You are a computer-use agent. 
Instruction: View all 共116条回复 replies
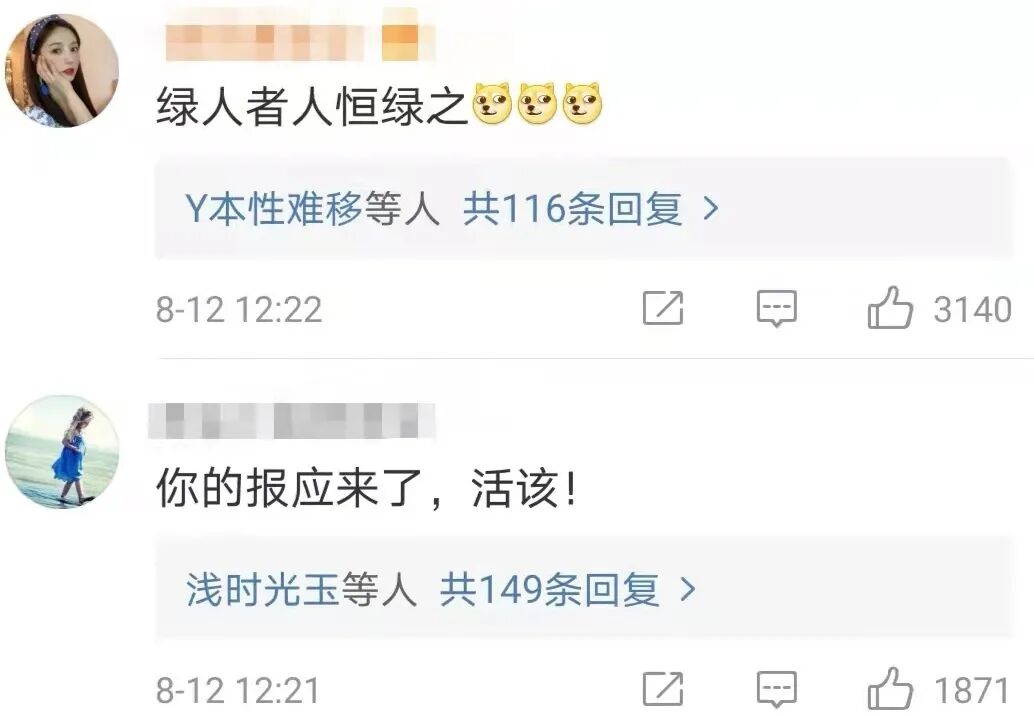(x=572, y=209)
